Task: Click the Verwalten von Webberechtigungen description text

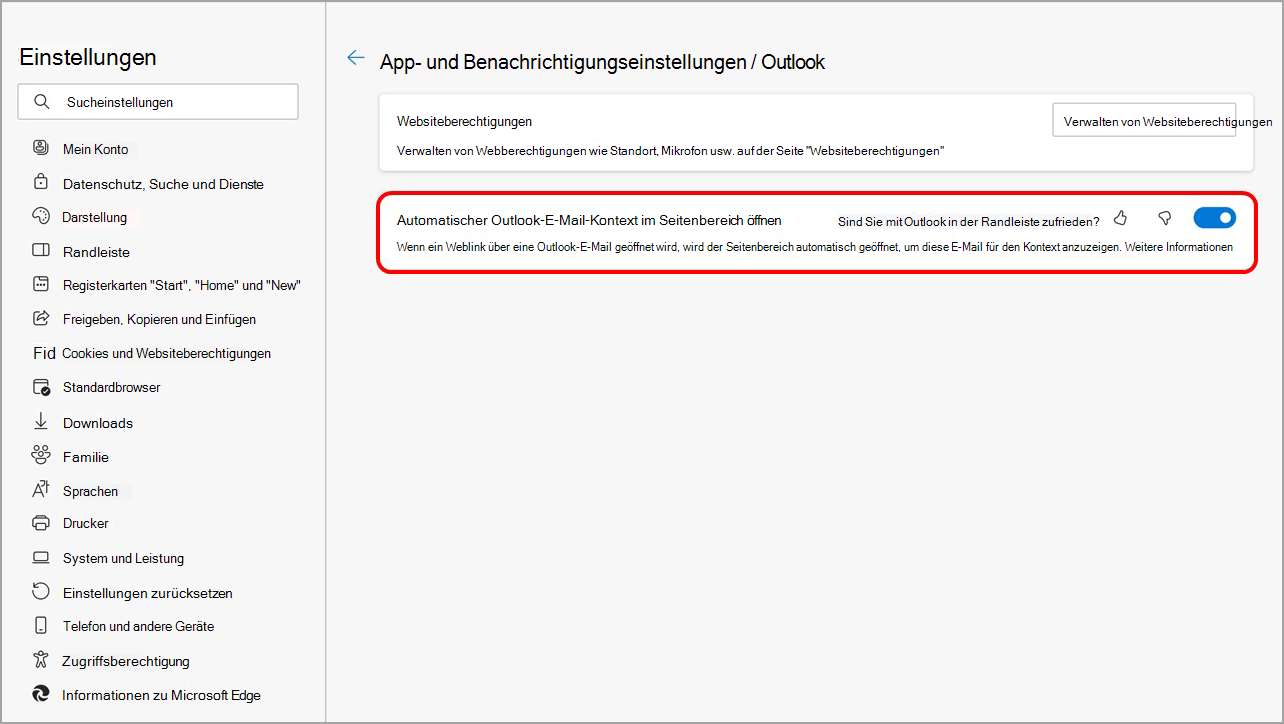Action: tap(671, 150)
